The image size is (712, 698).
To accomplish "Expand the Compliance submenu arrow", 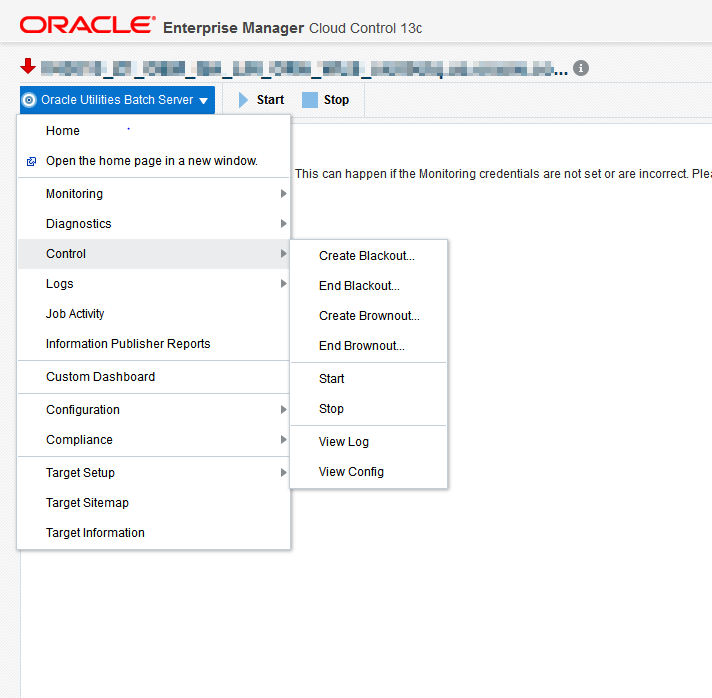I will point(283,440).
